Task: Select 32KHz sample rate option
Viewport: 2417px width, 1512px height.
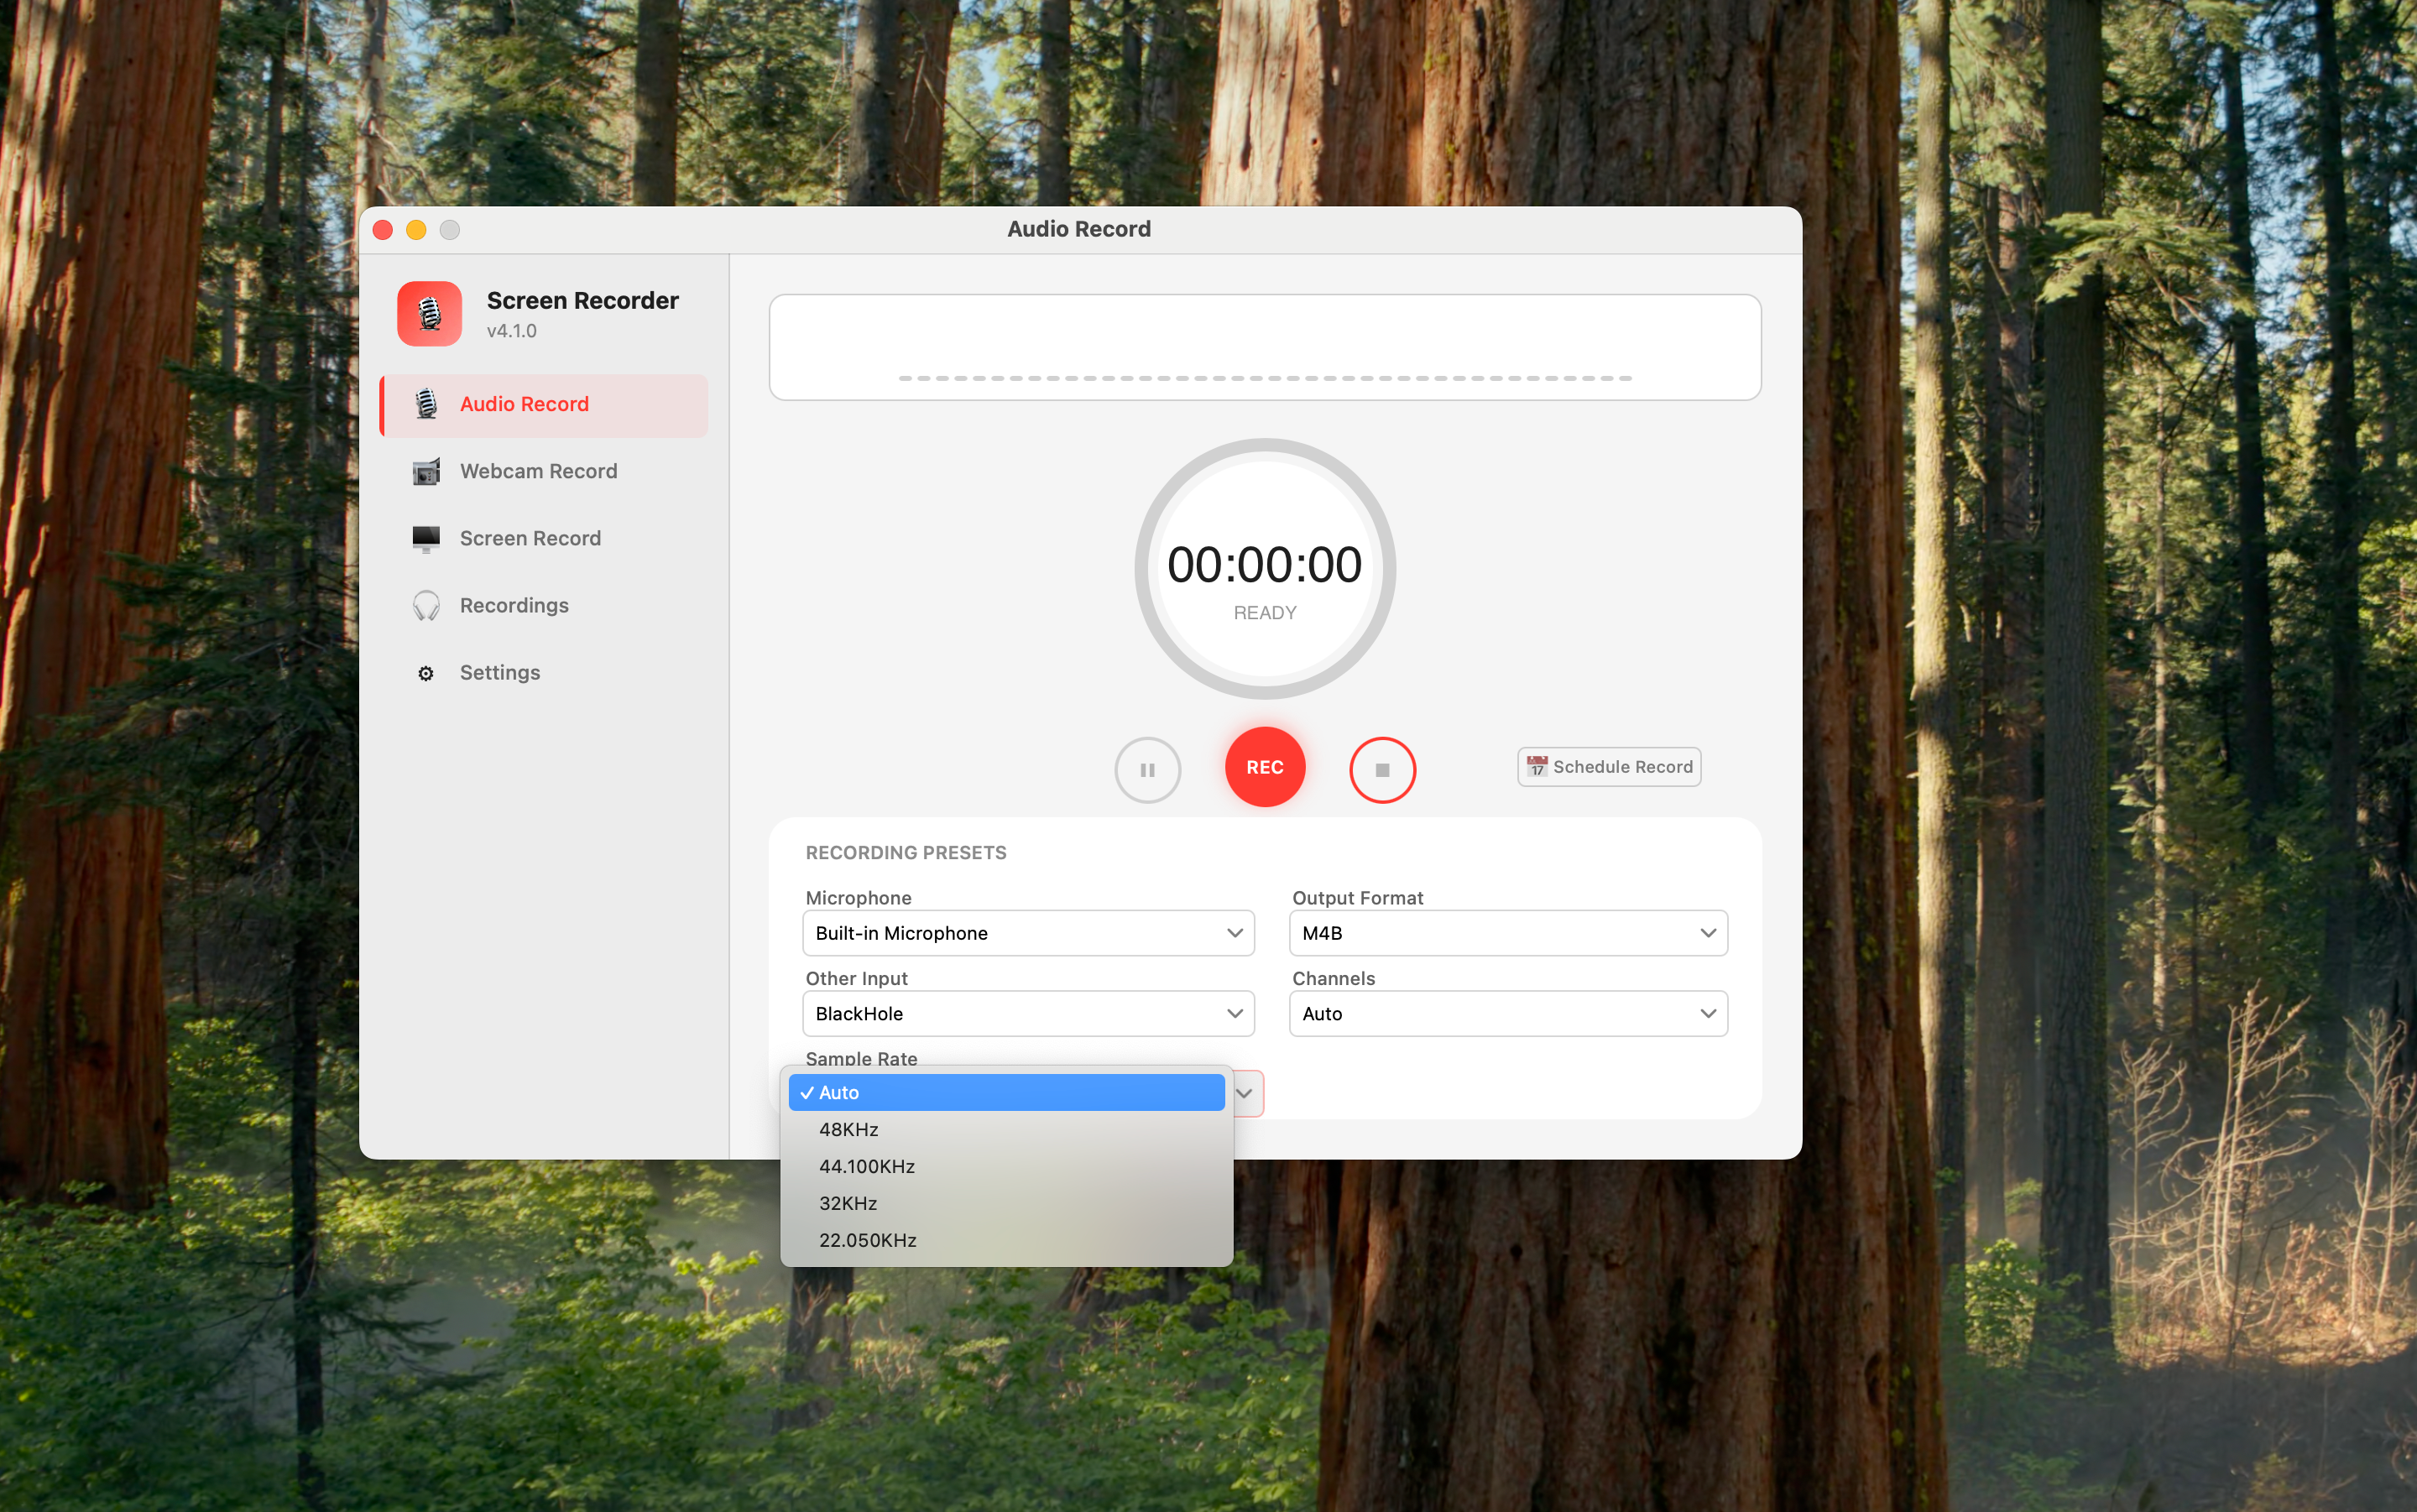Action: click(x=1006, y=1203)
